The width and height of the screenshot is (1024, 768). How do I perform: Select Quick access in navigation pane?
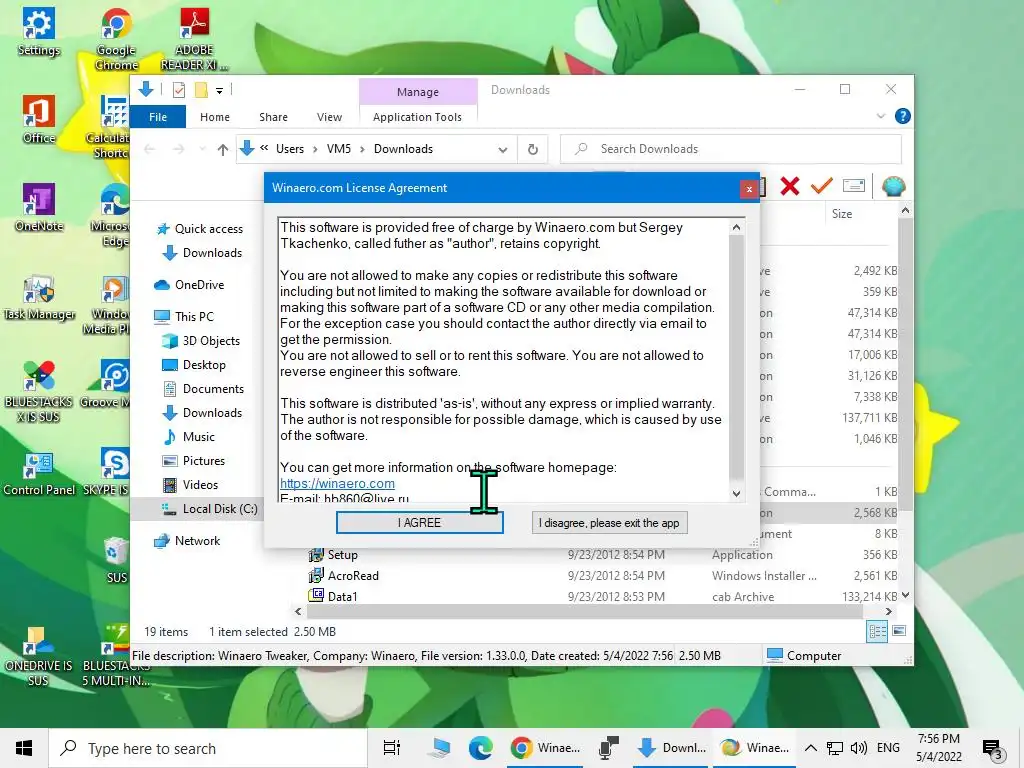pyautogui.click(x=208, y=229)
